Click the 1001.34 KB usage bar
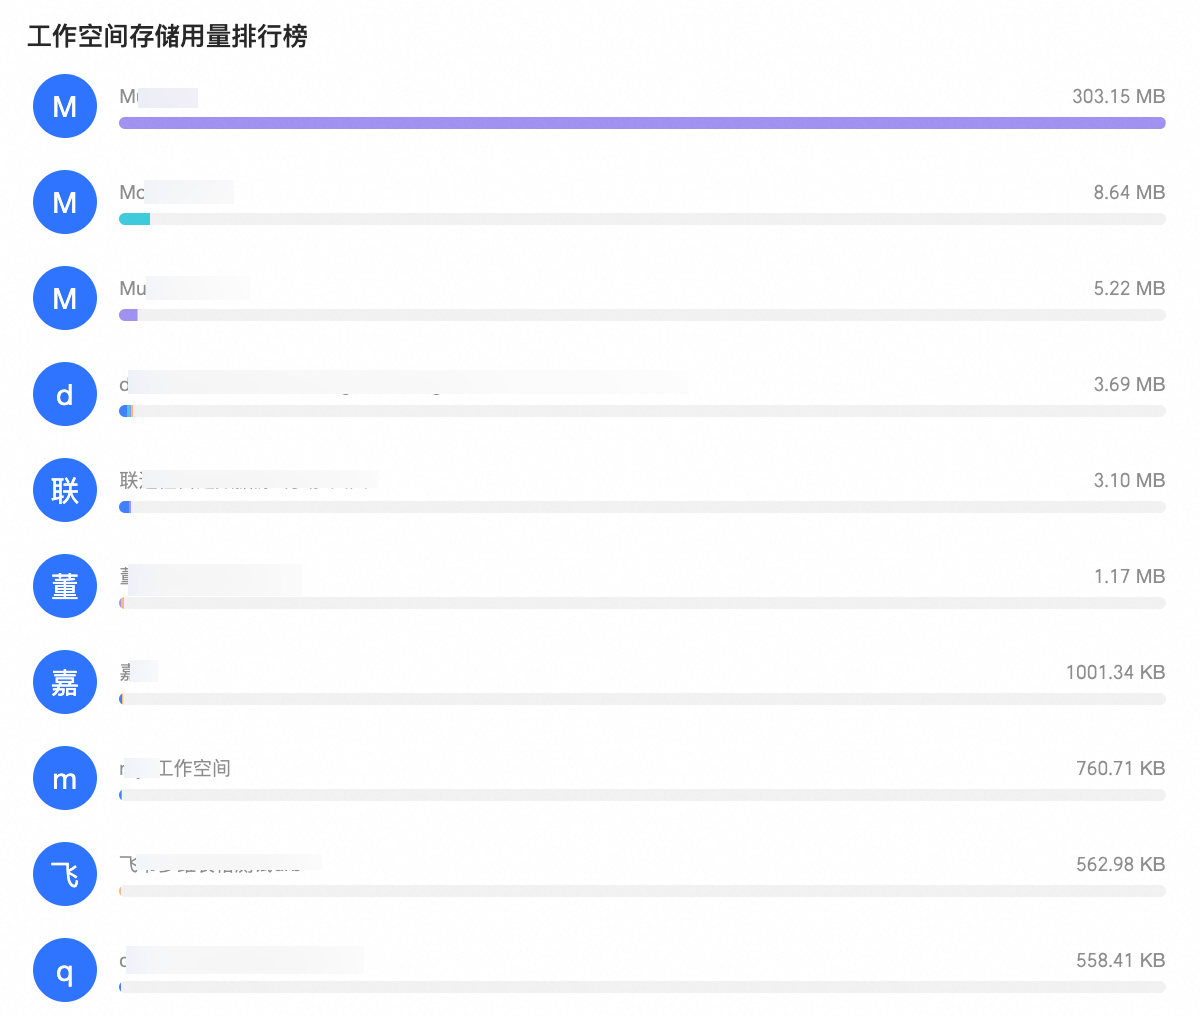This screenshot has width=1200, height=1016. (x=642, y=699)
